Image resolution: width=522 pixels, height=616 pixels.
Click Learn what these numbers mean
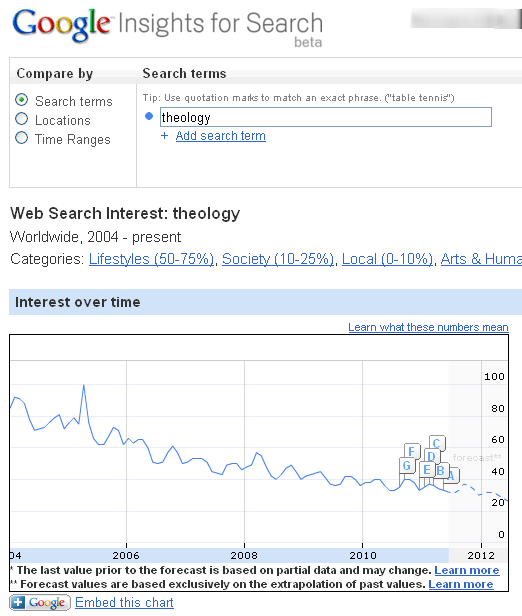point(428,327)
